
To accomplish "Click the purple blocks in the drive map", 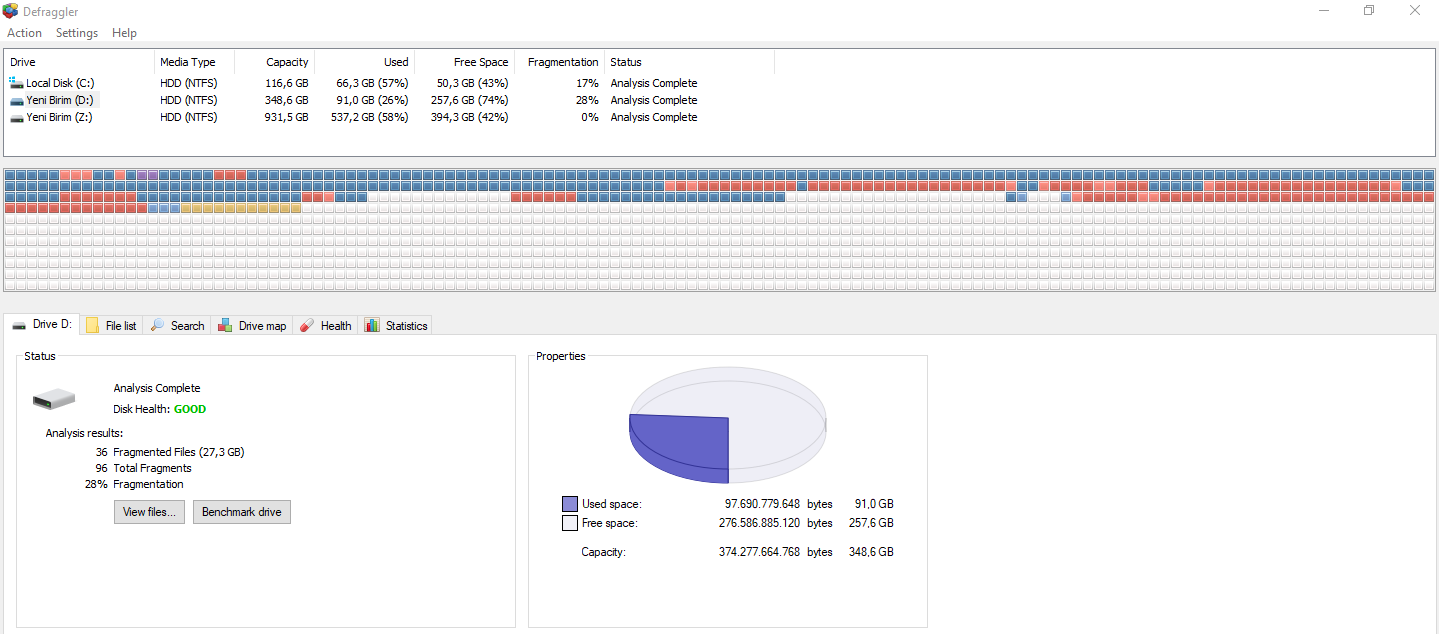I will 148,175.
